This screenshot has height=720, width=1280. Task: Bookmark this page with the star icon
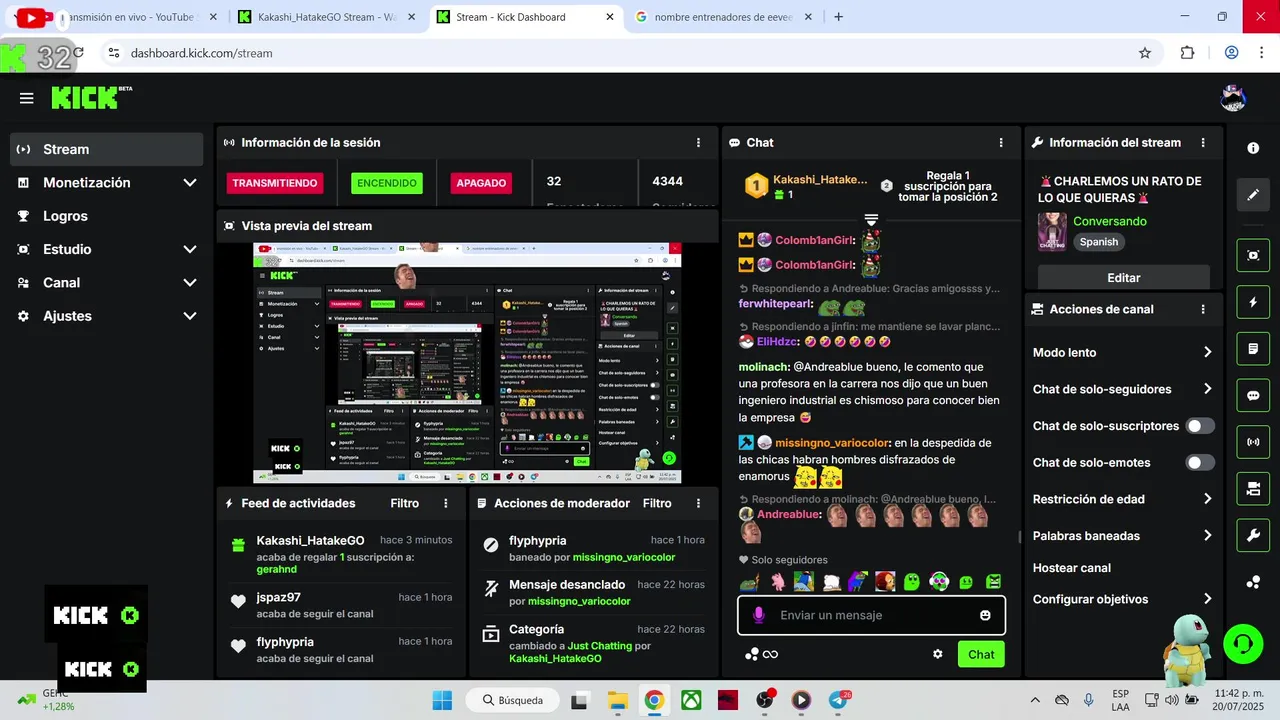tap(1145, 53)
